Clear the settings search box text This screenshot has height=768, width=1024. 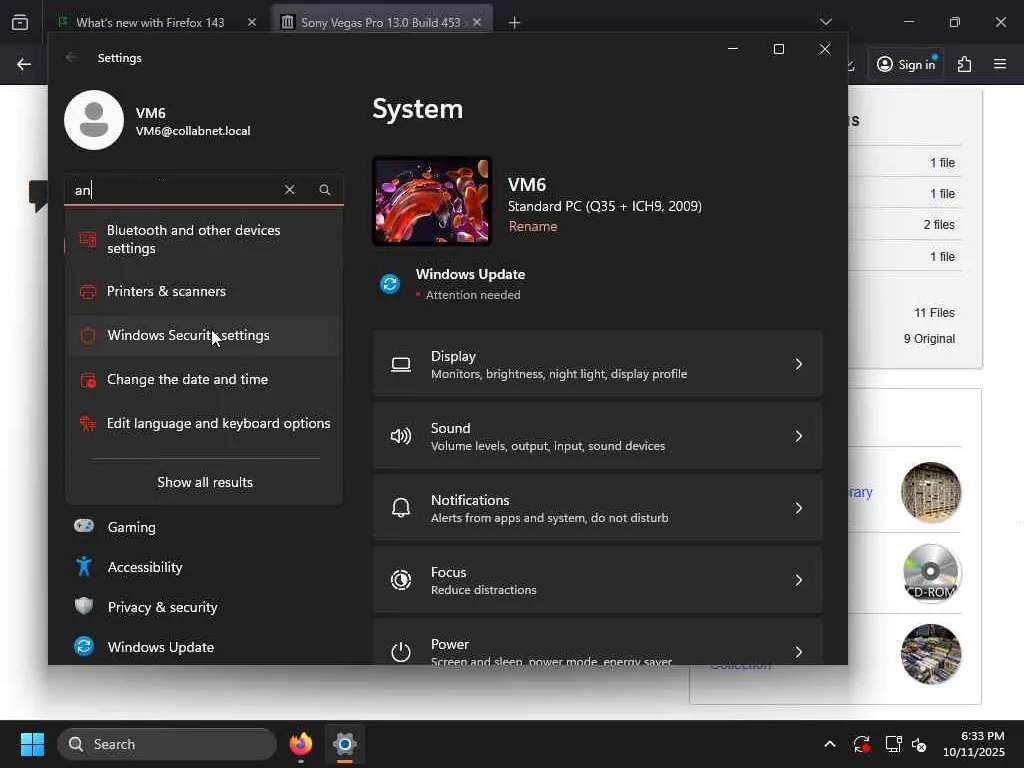(x=289, y=190)
